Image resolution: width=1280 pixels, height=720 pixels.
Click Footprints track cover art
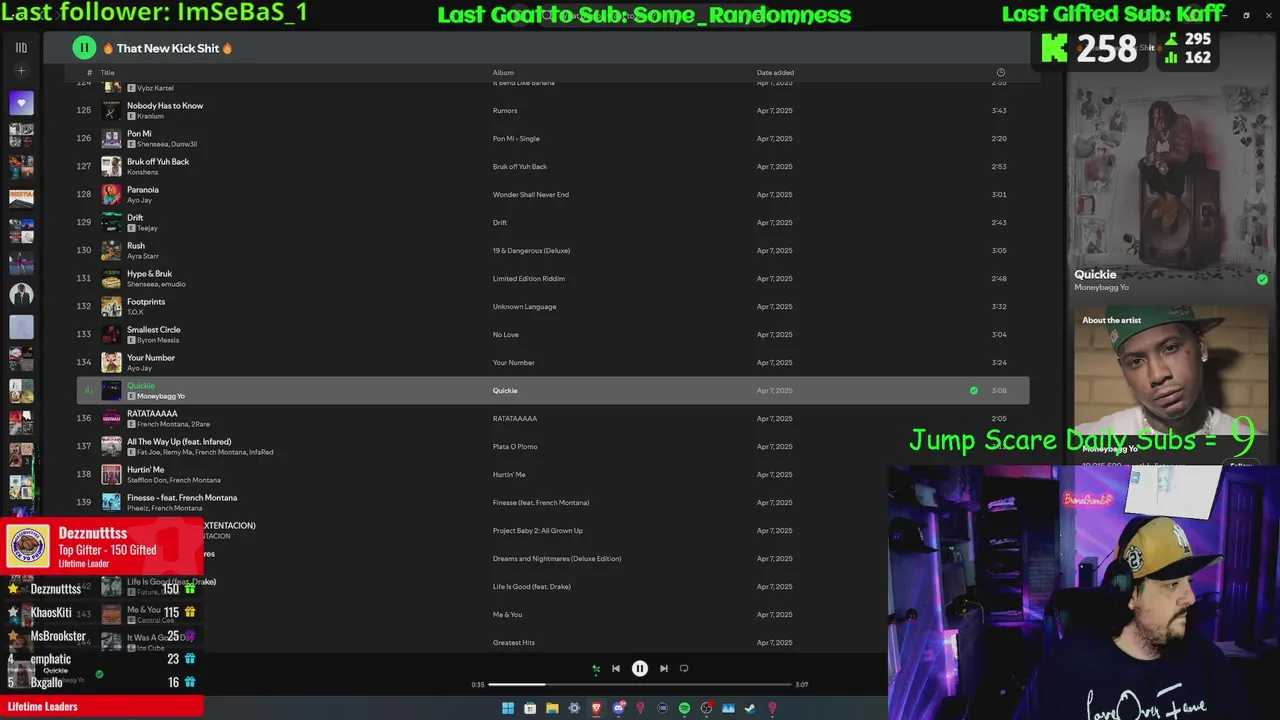coord(111,307)
